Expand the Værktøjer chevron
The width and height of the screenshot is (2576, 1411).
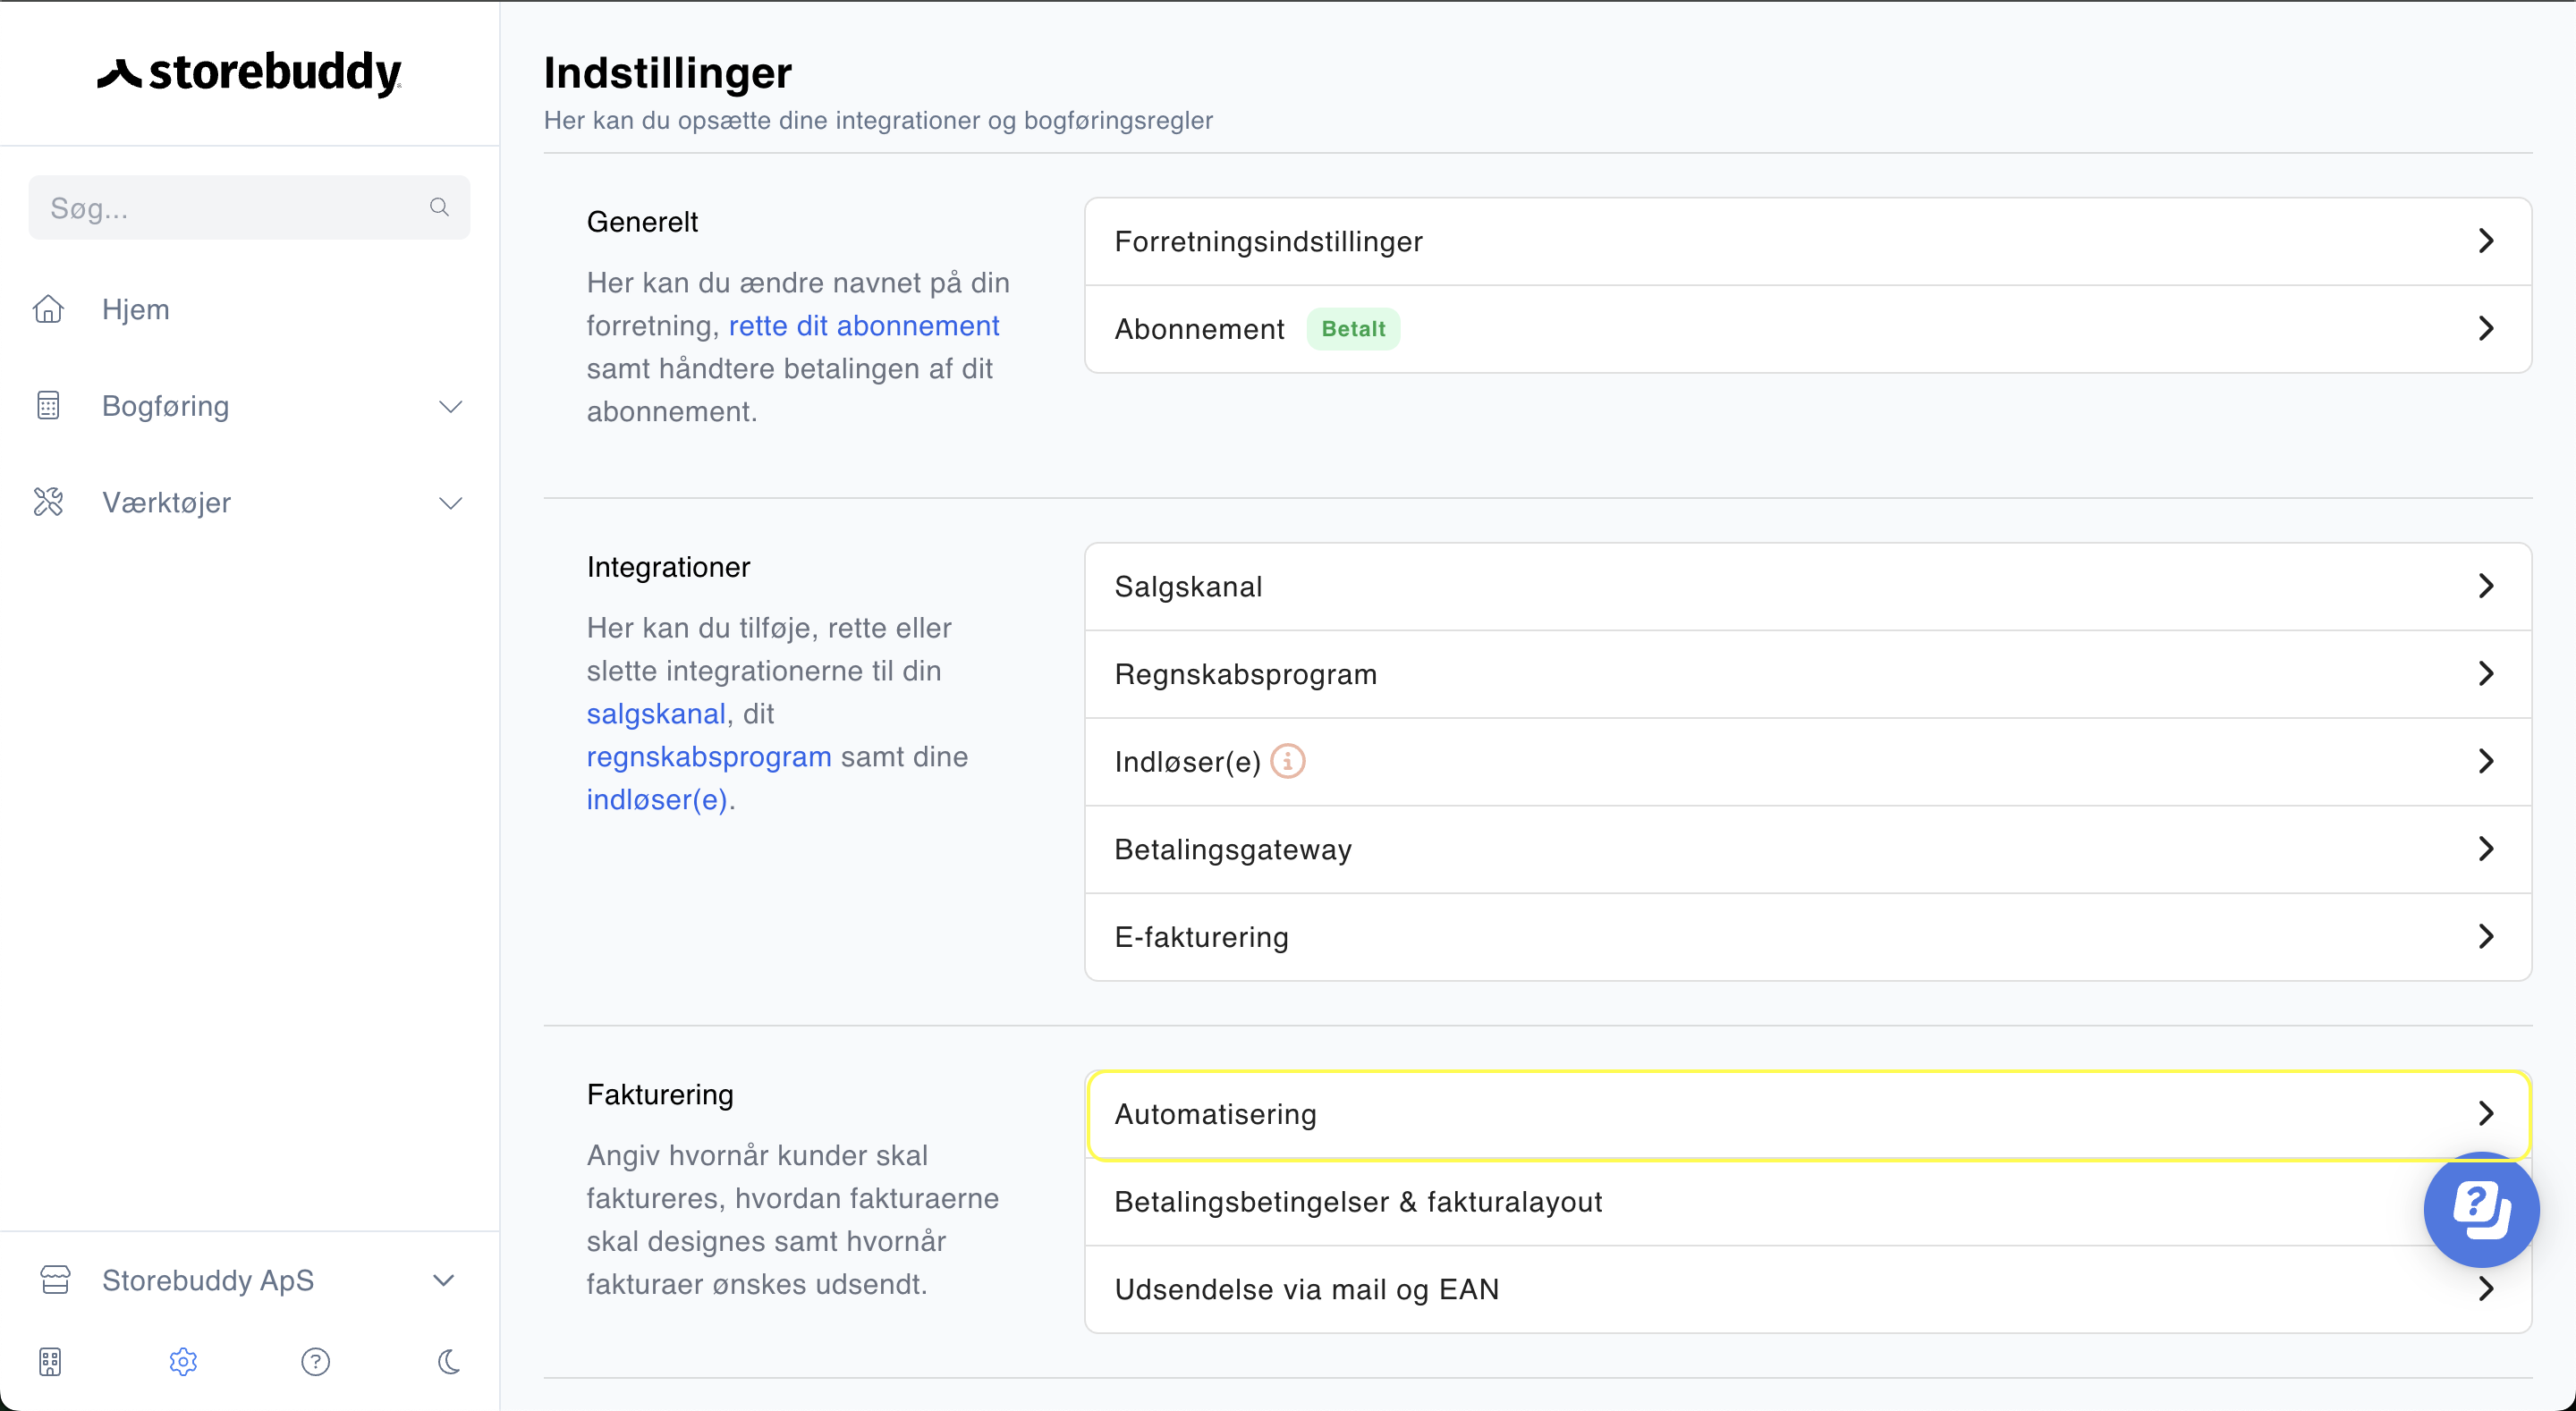451,503
